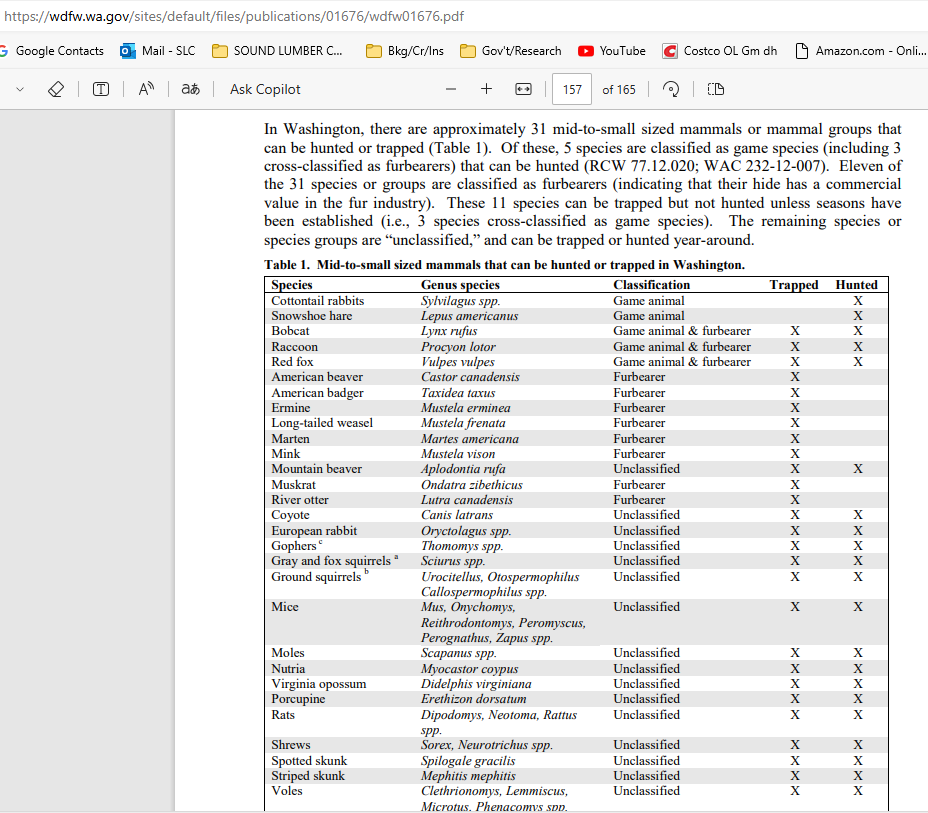Click the 'Striped skunk' species cell
Image resolution: width=928 pixels, height=813 pixels.
coord(308,776)
